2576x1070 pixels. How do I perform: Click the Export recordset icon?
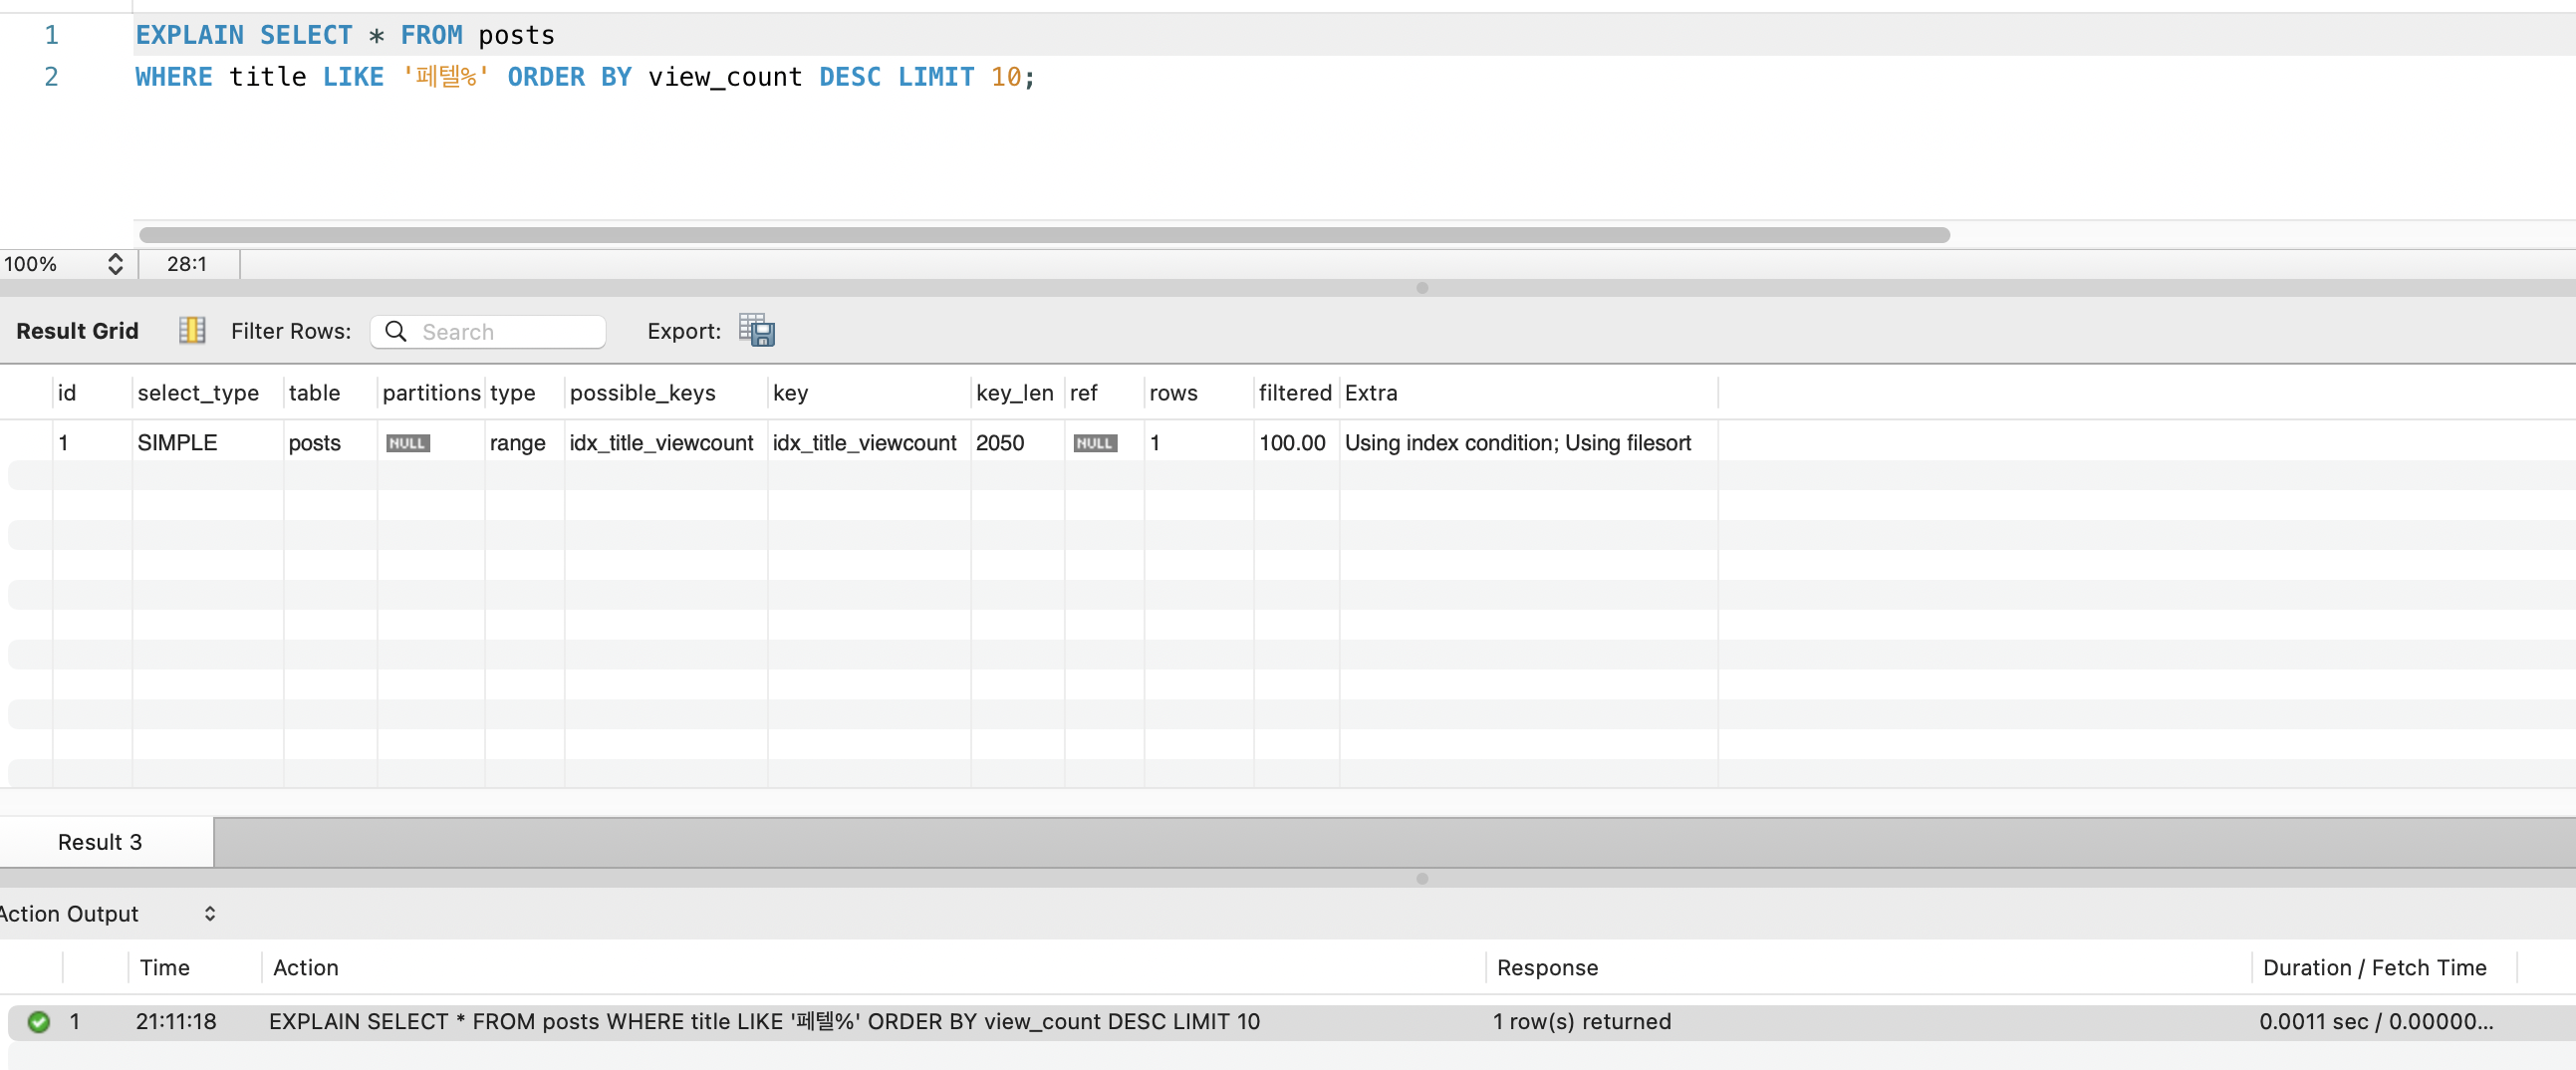click(x=756, y=330)
